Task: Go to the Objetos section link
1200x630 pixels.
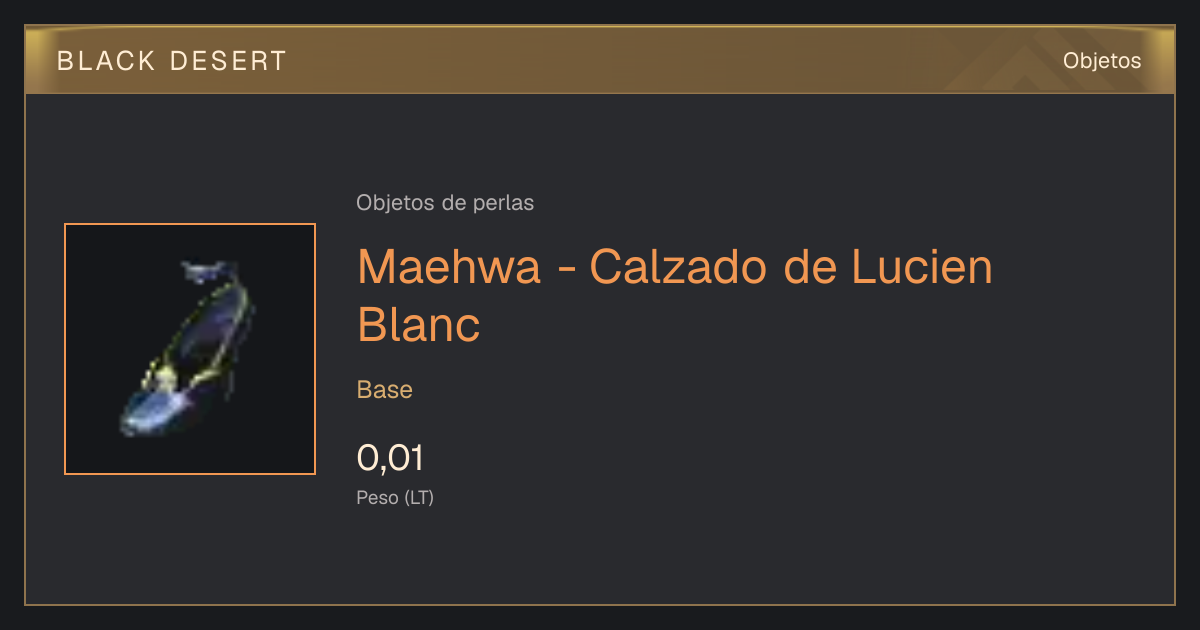Action: (x=1102, y=61)
